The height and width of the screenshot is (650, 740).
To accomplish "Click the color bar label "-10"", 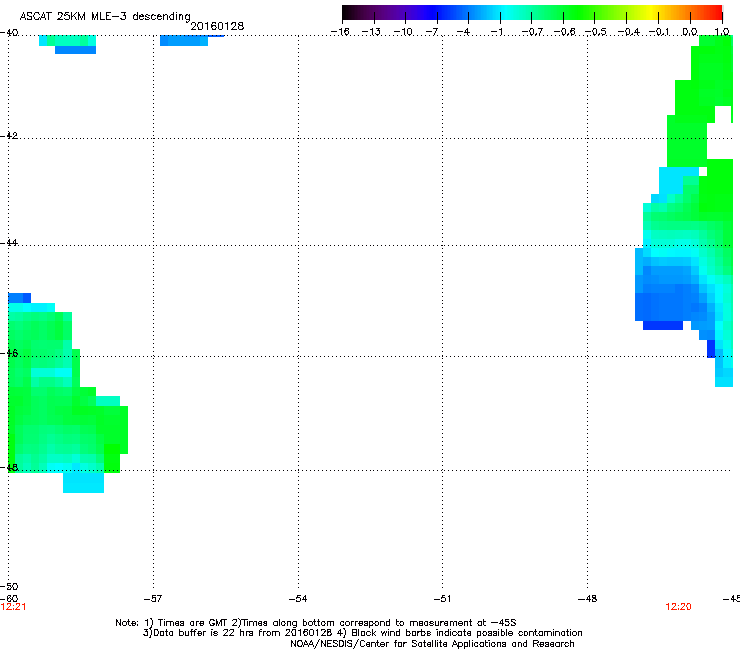I will pyautogui.click(x=403, y=32).
